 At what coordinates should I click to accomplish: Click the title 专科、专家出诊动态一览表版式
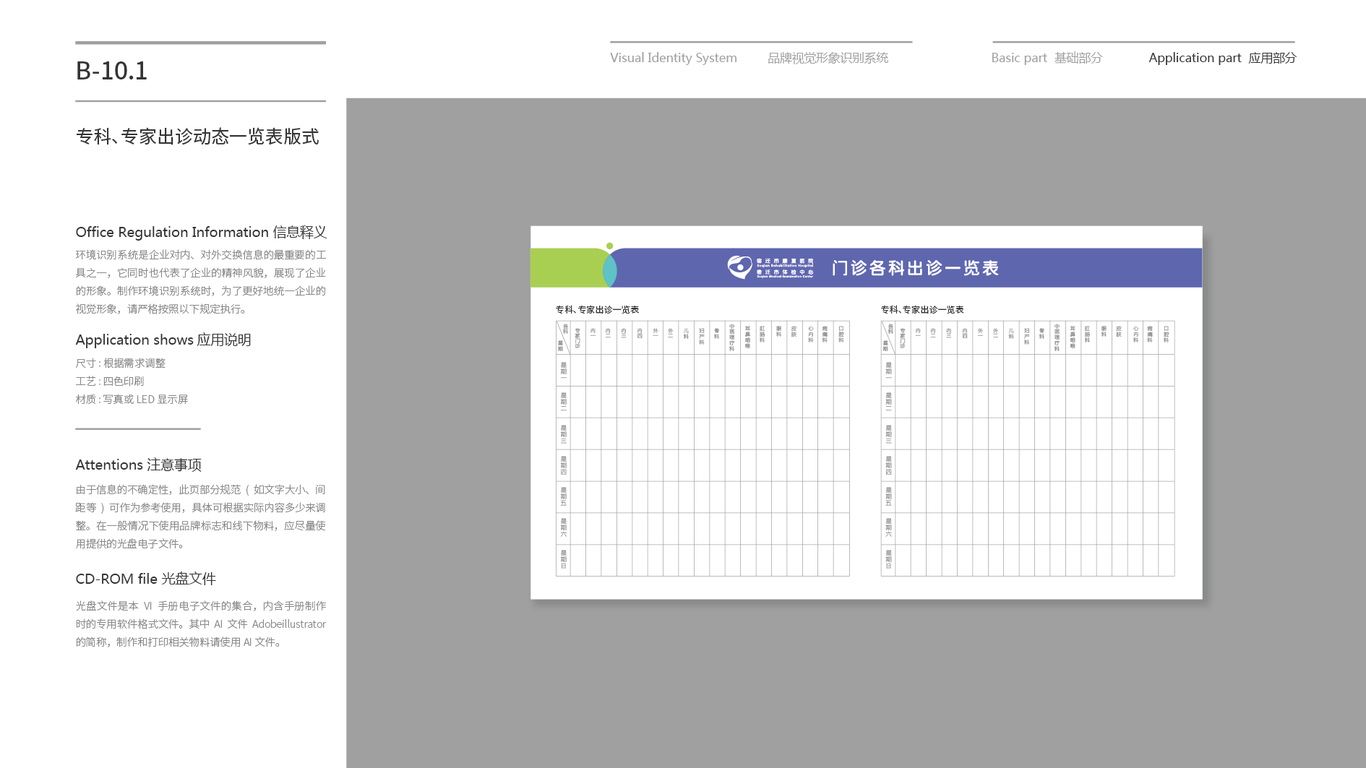pos(197,137)
